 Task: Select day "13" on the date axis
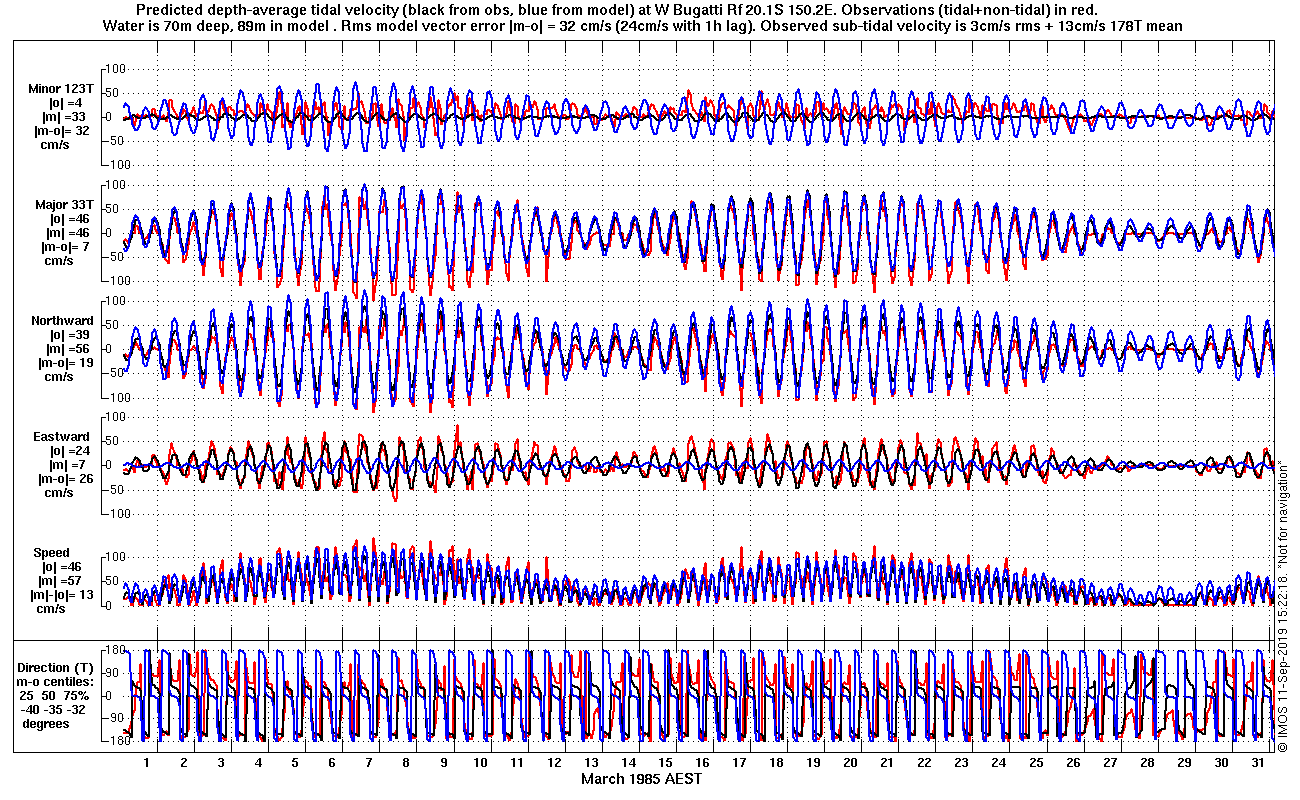pyautogui.click(x=590, y=763)
